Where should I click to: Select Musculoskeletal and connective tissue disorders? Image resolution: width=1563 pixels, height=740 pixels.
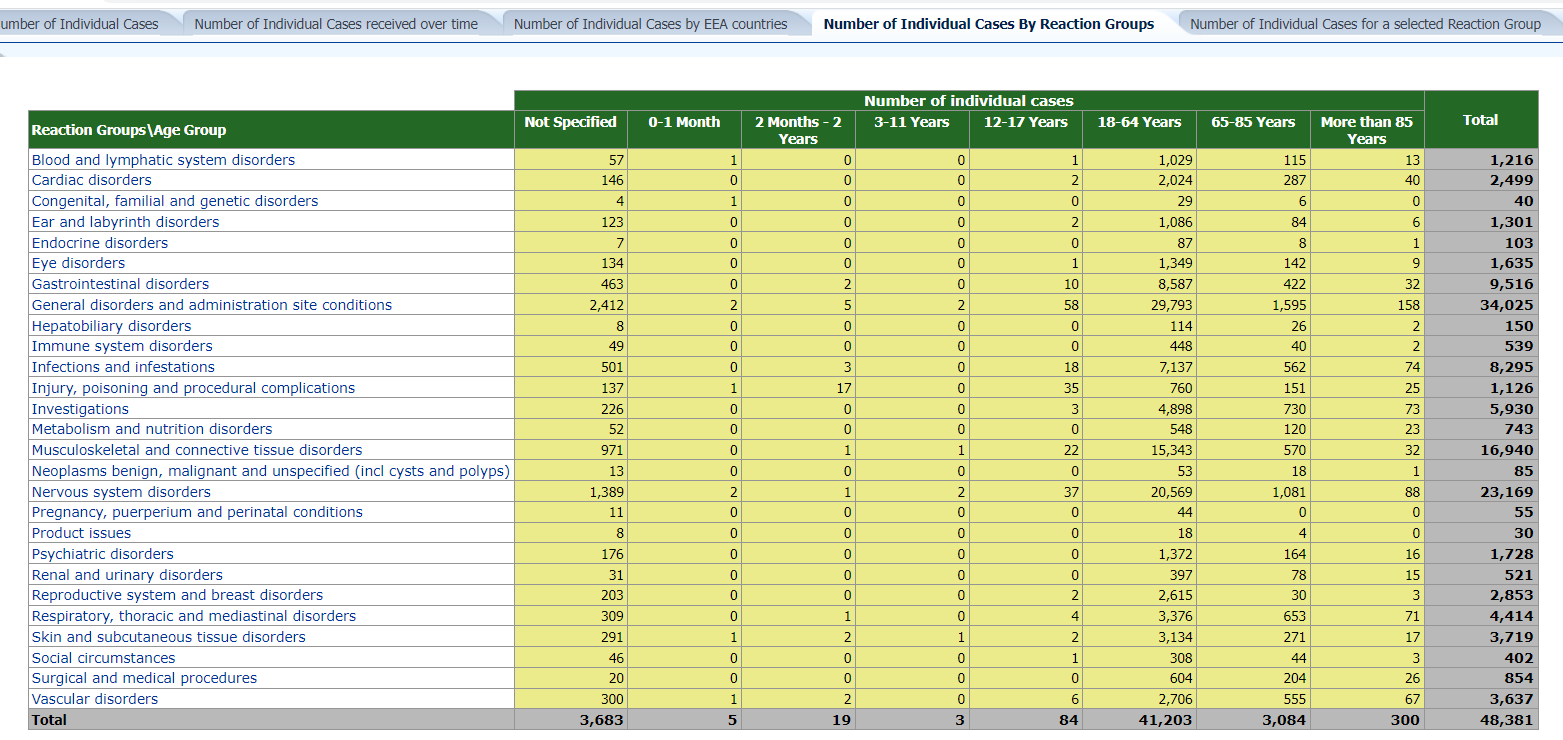point(197,450)
